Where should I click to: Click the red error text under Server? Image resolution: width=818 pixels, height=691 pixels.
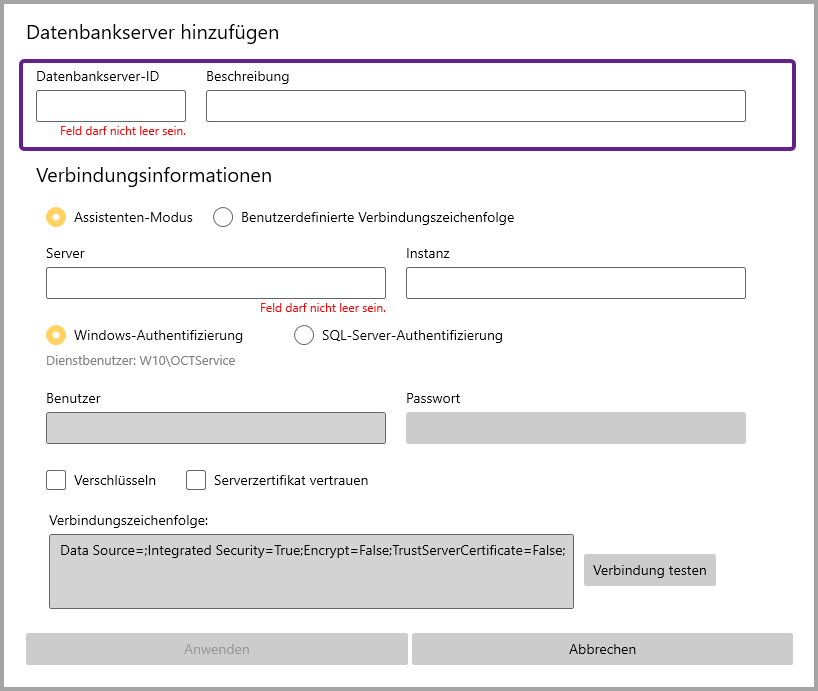(322, 308)
